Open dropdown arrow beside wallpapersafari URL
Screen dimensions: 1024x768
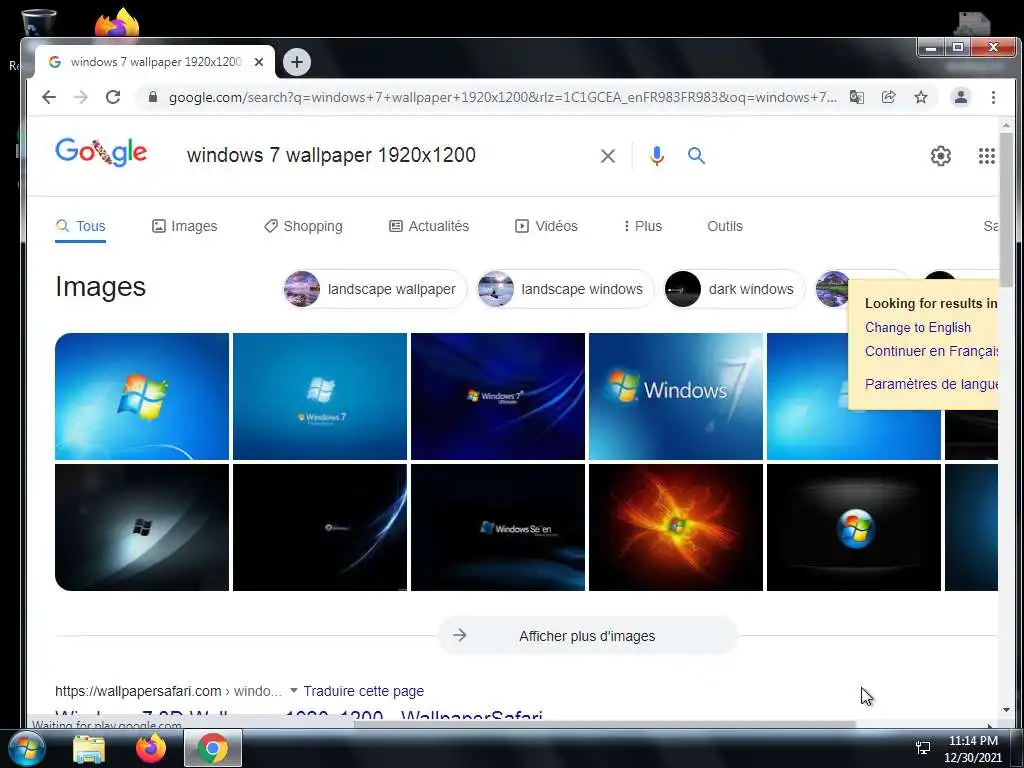[294, 690]
